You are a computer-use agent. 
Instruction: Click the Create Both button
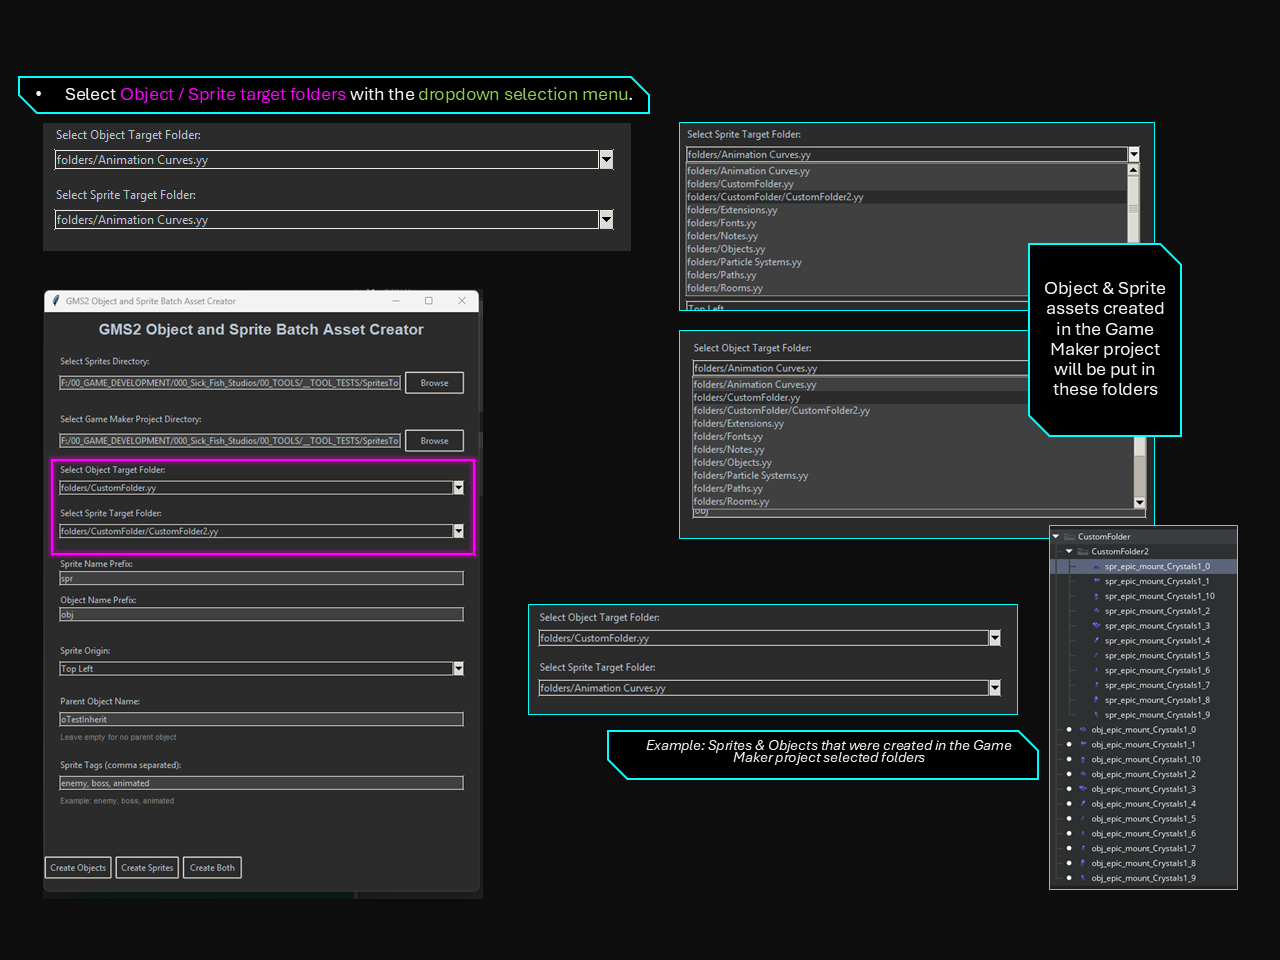212,868
